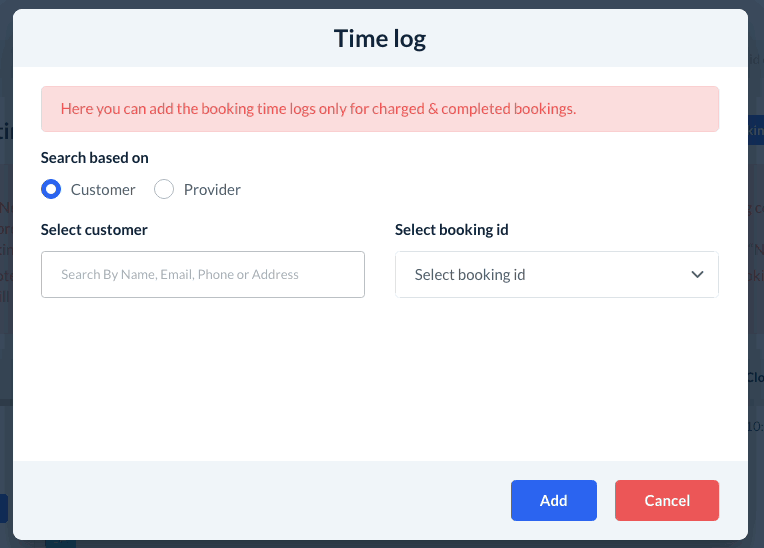
Task: Click the 'Select booking id' field label
Action: point(452,230)
